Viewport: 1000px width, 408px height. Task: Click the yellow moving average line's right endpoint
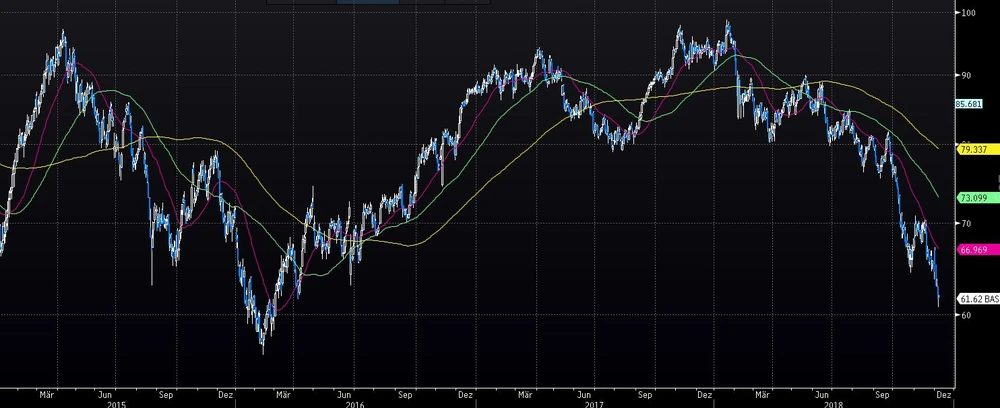click(x=938, y=148)
